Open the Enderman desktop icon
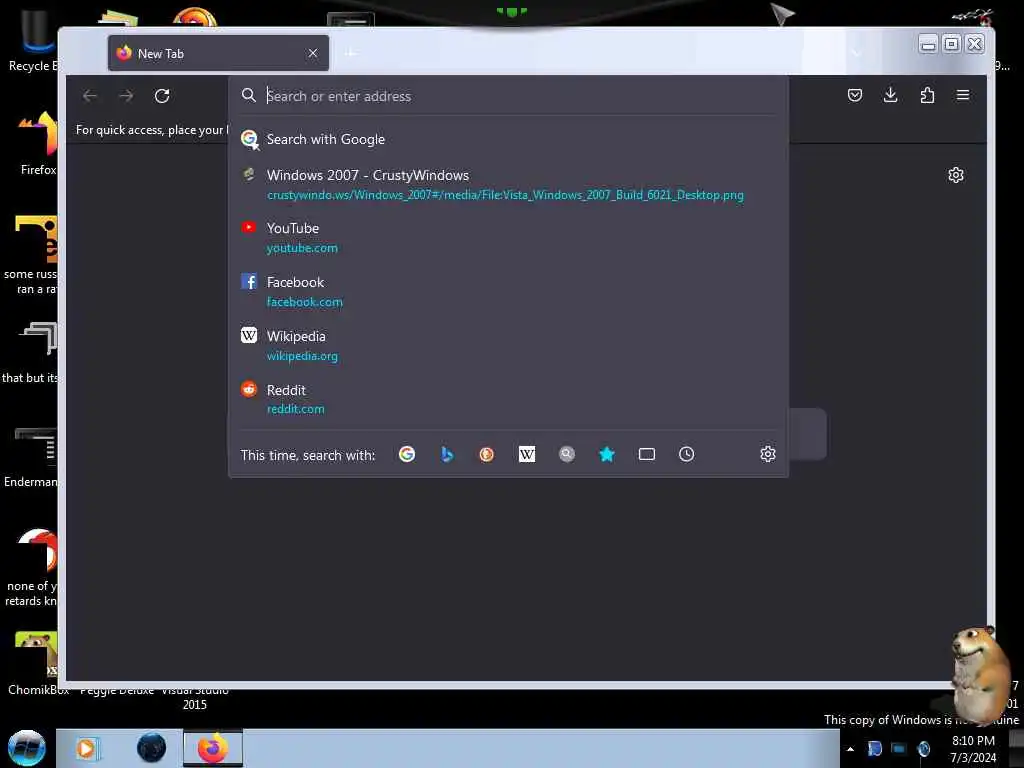Image resolution: width=1024 pixels, height=768 pixels. point(33,457)
